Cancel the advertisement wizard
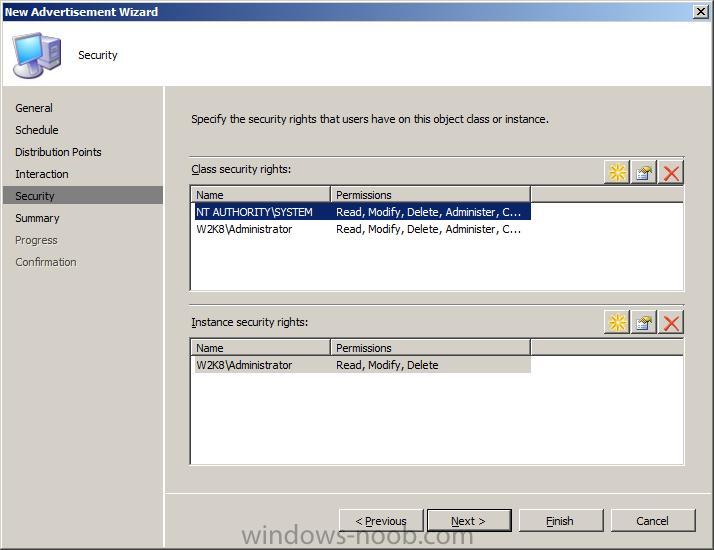 tap(653, 520)
